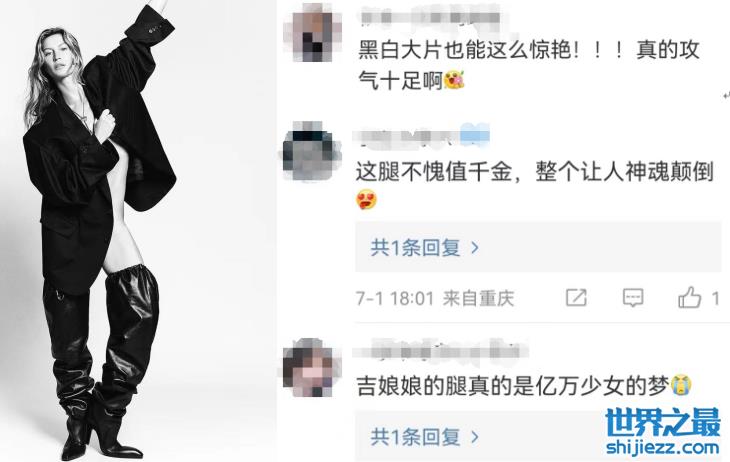Click the comment text 这腿不愧值千金
This screenshot has height=462, width=730.
433,172
